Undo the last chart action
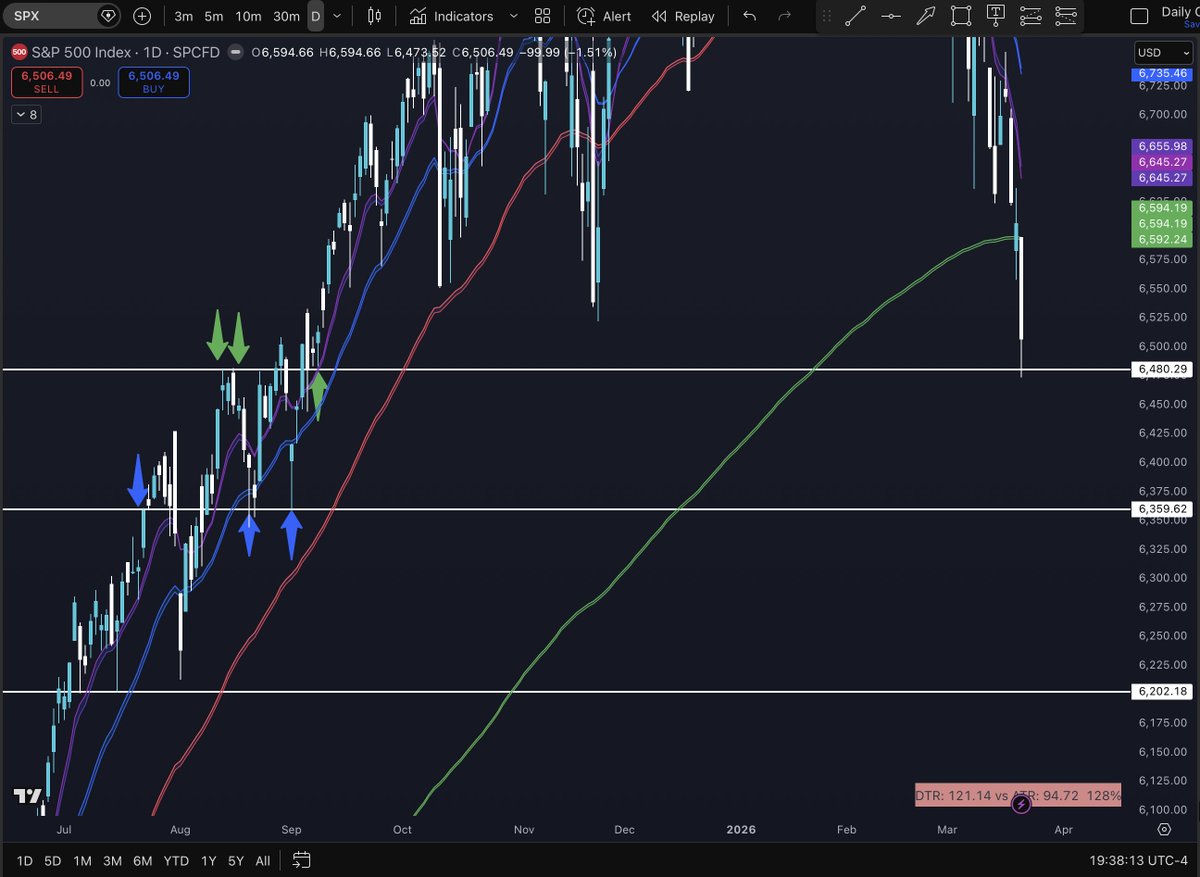The width and height of the screenshot is (1200, 877). pyautogui.click(x=750, y=16)
